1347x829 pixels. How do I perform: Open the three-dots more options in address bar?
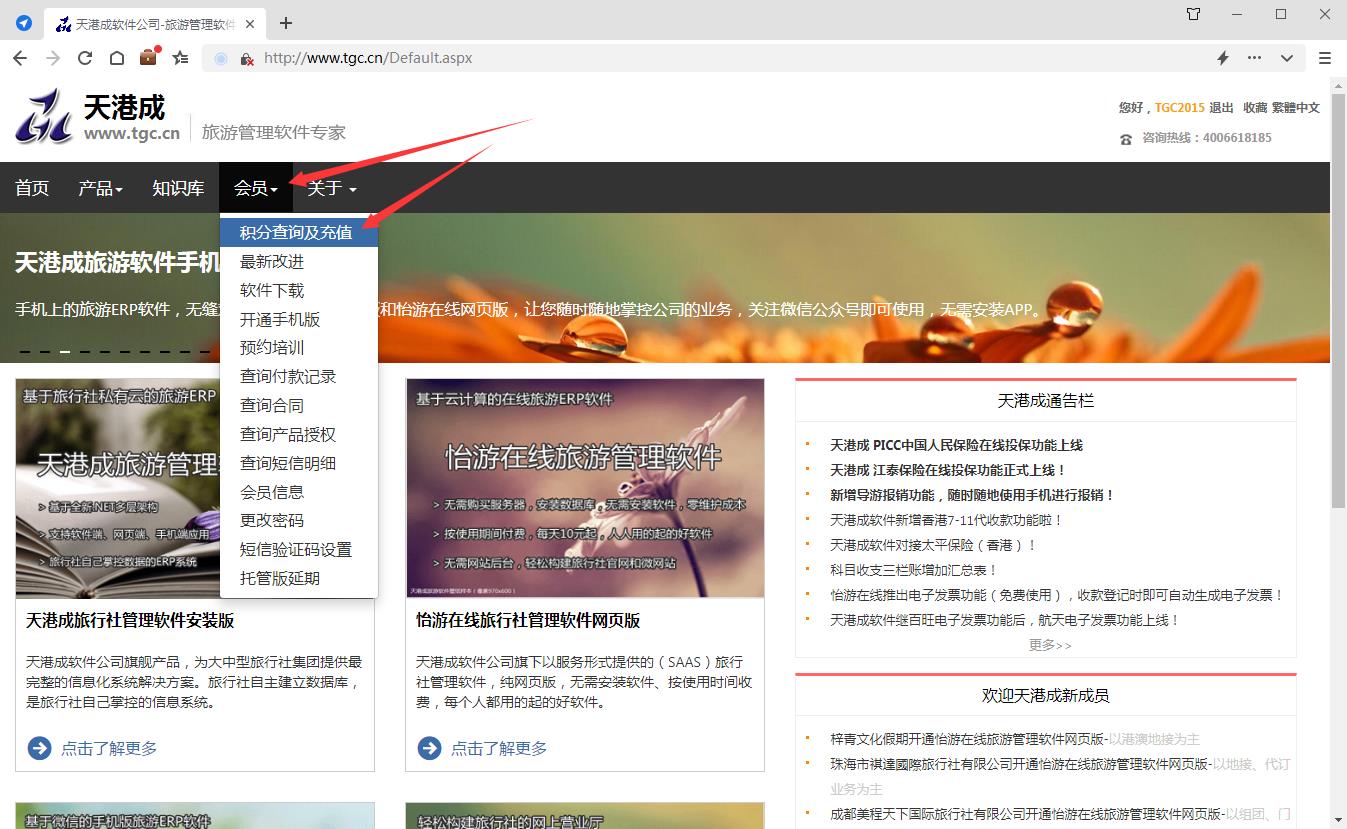pyautogui.click(x=1254, y=58)
